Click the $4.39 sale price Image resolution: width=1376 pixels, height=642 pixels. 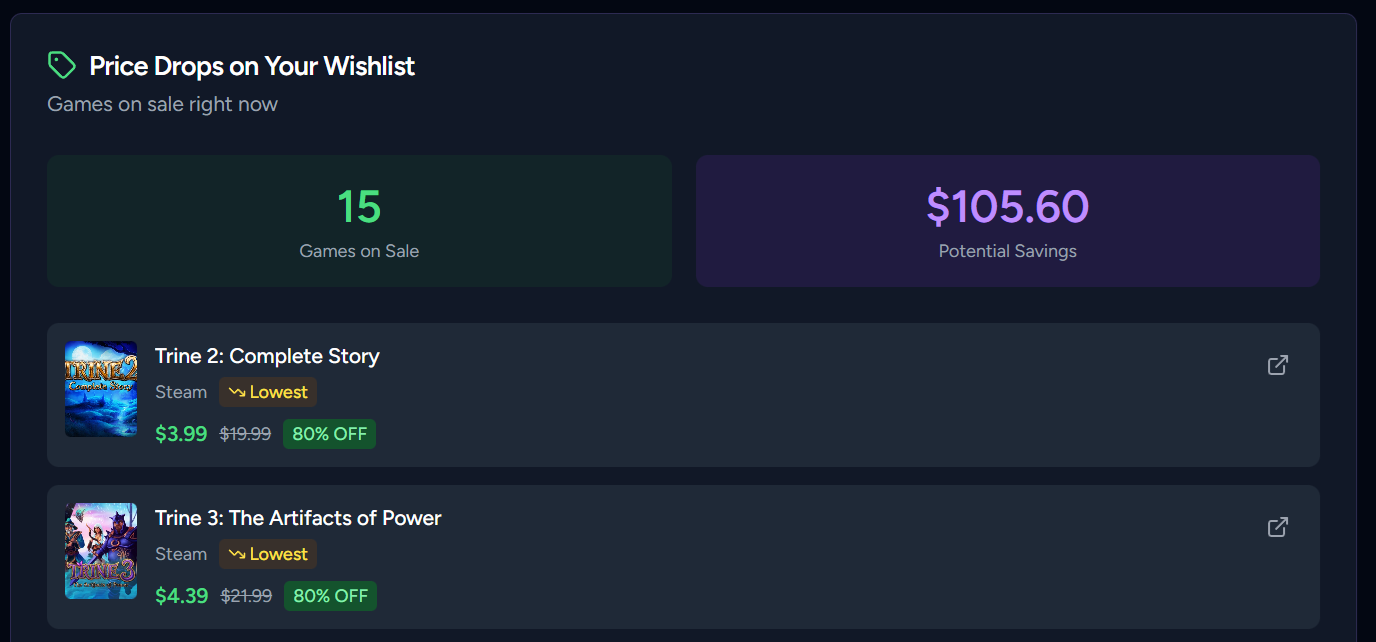pyautogui.click(x=182, y=596)
